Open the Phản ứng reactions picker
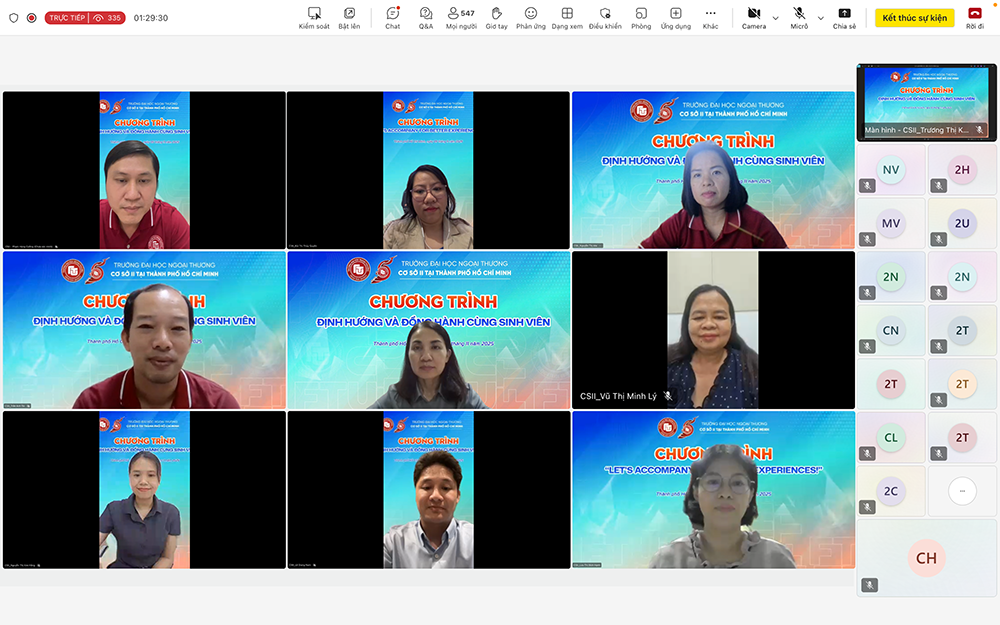 531,17
